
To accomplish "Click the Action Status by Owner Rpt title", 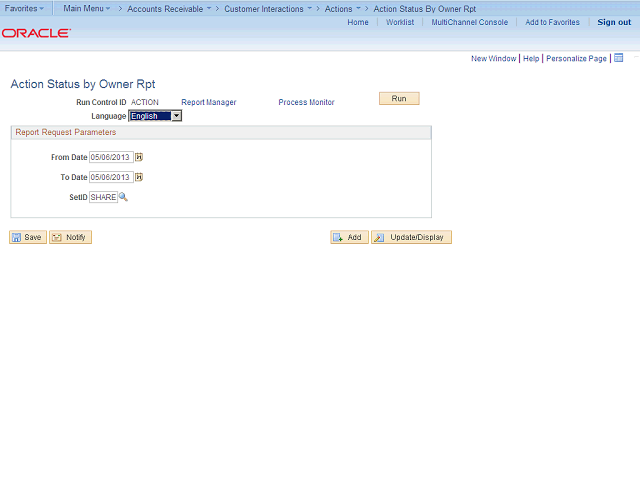I will click(83, 84).
